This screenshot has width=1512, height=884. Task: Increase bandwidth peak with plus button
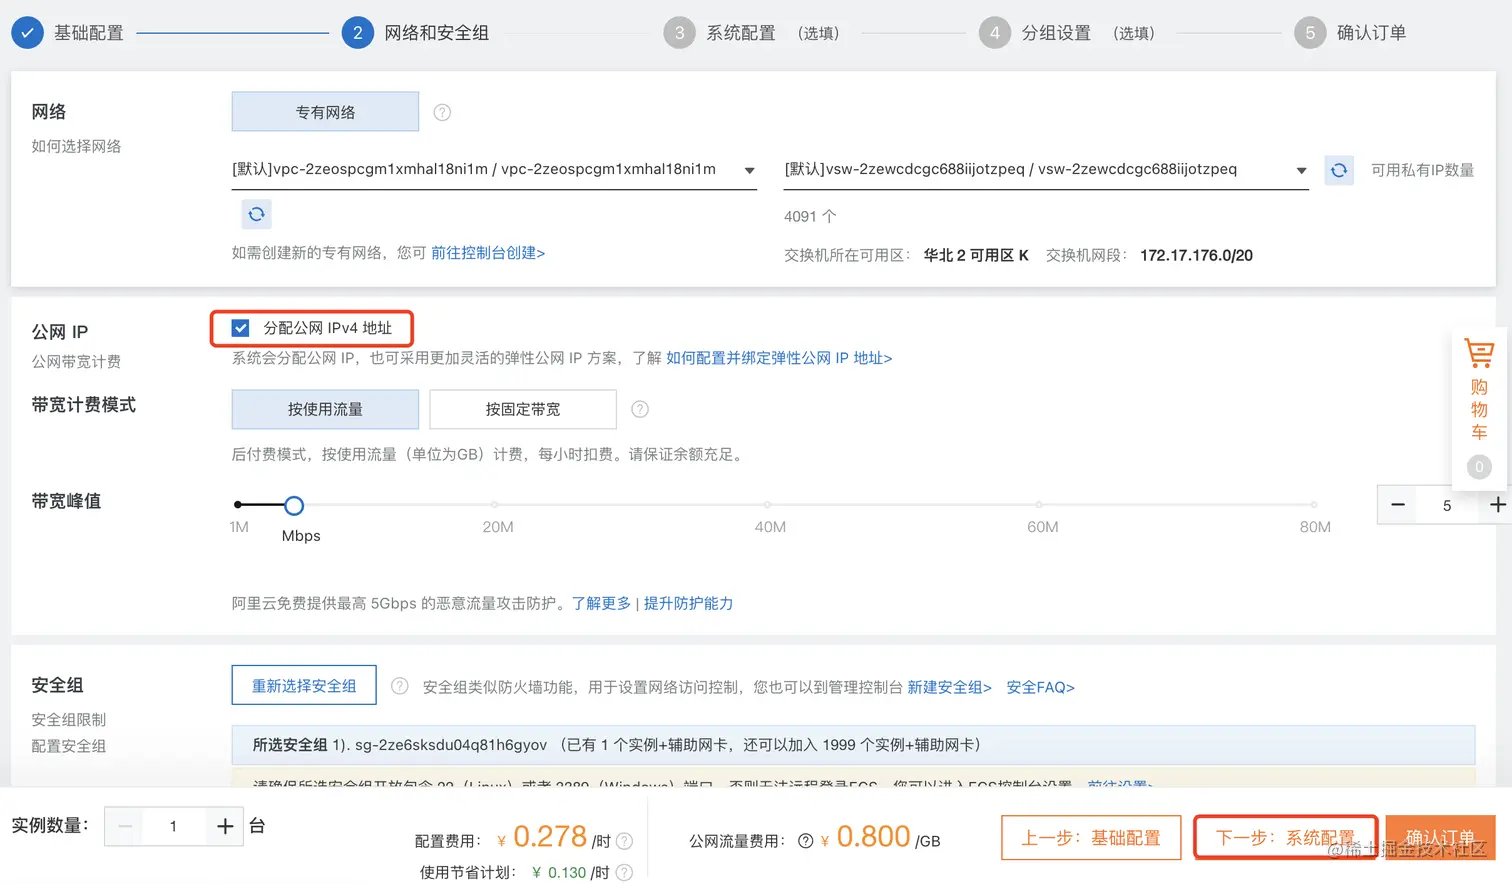point(1497,505)
